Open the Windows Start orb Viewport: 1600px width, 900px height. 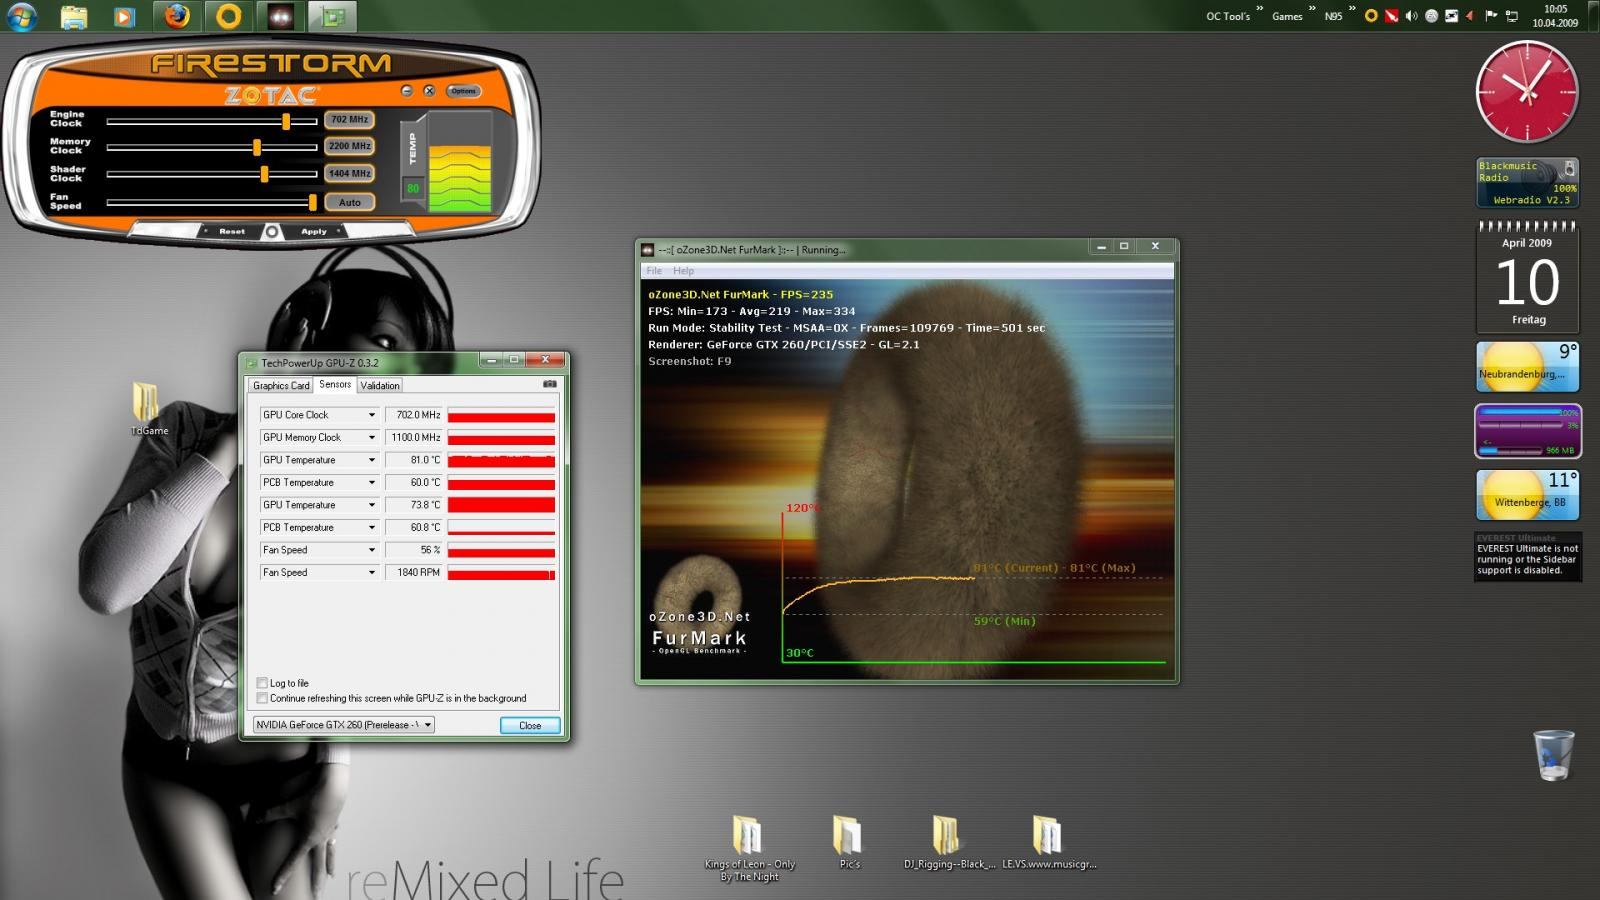click(22, 16)
